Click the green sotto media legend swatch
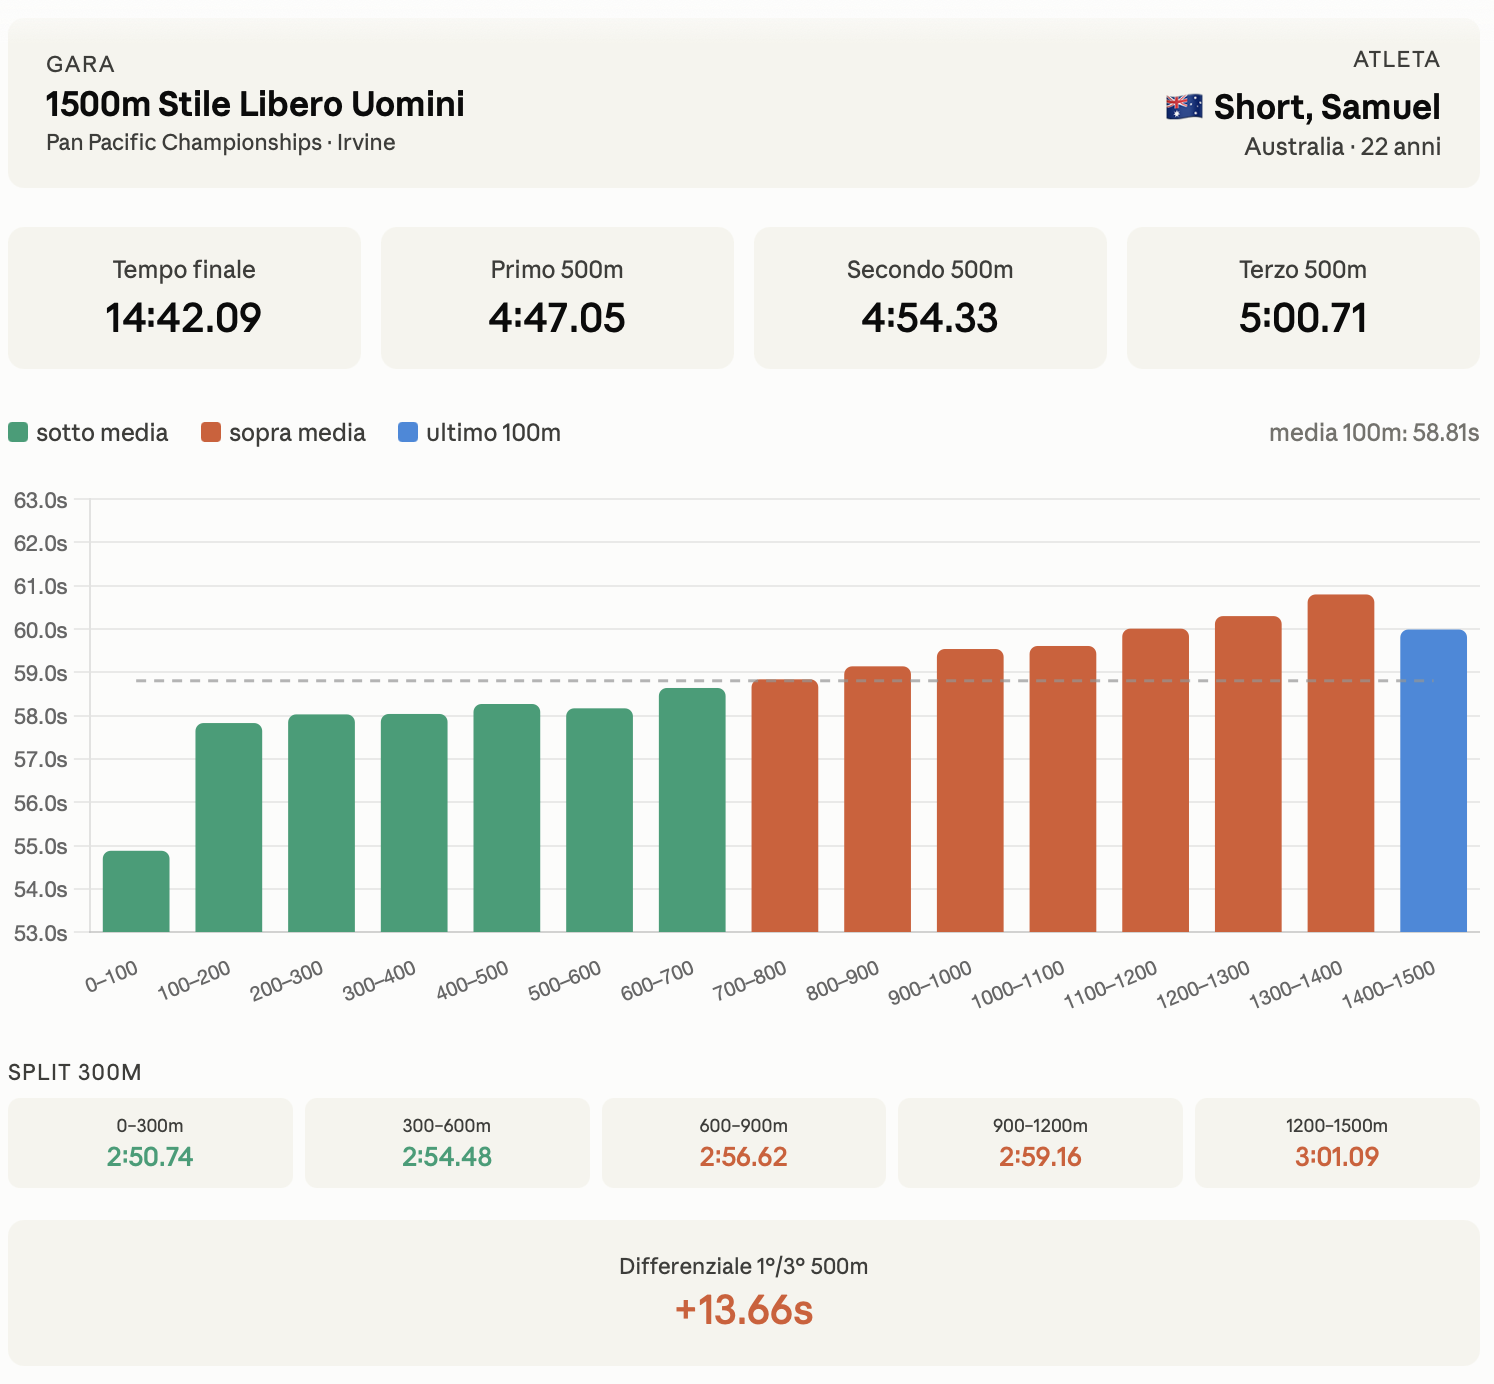Viewport: 1494px width, 1384px height. click(18, 432)
